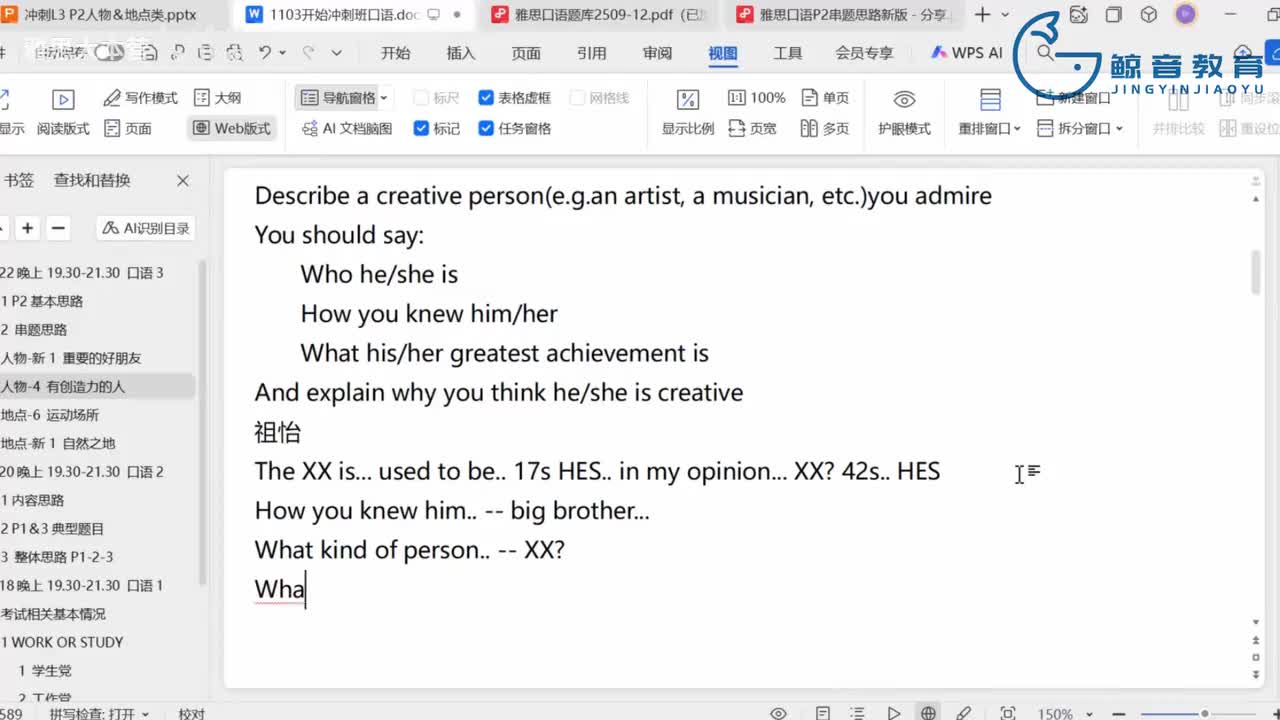Open 阅读版式 reading layout view
This screenshot has height=720, width=1280.
tap(62, 113)
